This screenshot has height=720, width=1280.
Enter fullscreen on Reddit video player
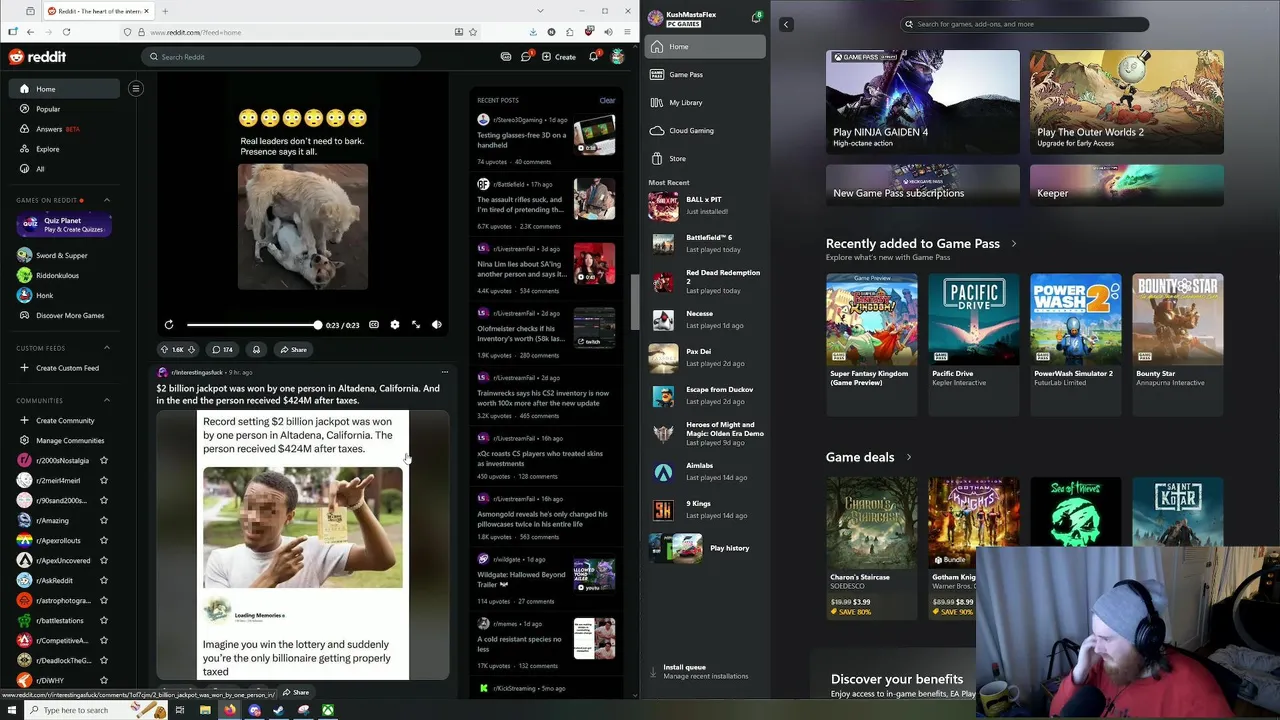pyautogui.click(x=416, y=325)
